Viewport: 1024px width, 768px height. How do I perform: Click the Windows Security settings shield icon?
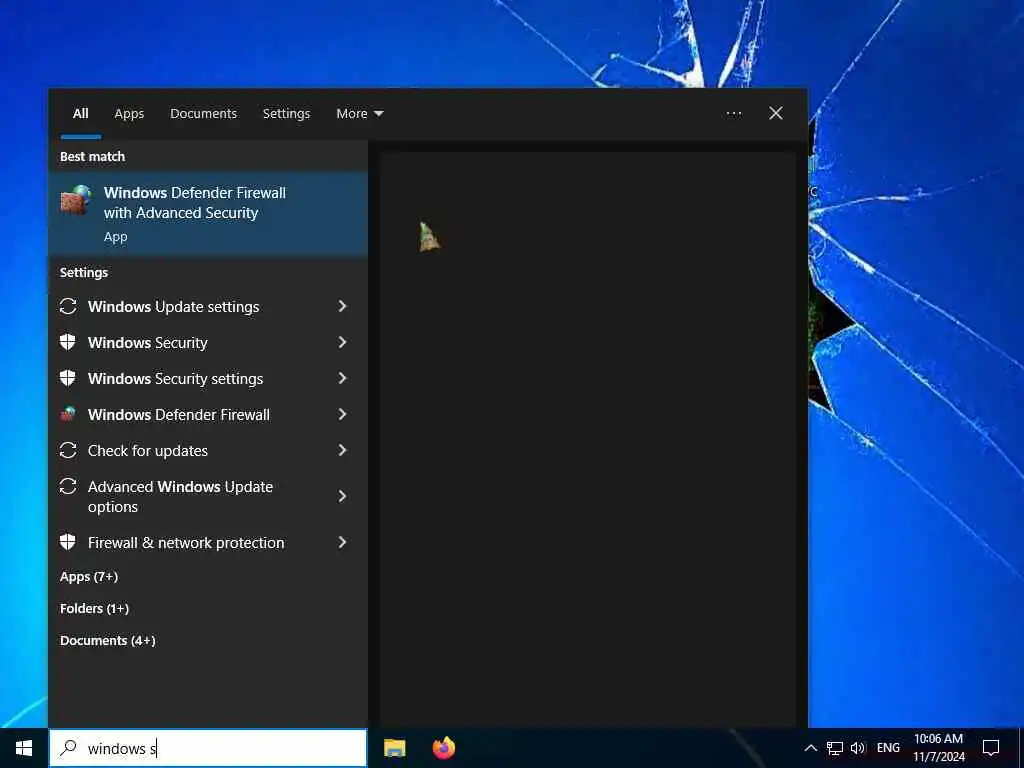pos(67,378)
